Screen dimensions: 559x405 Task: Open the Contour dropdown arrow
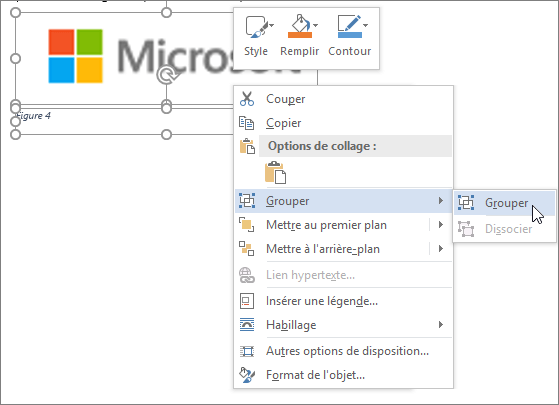pos(365,25)
